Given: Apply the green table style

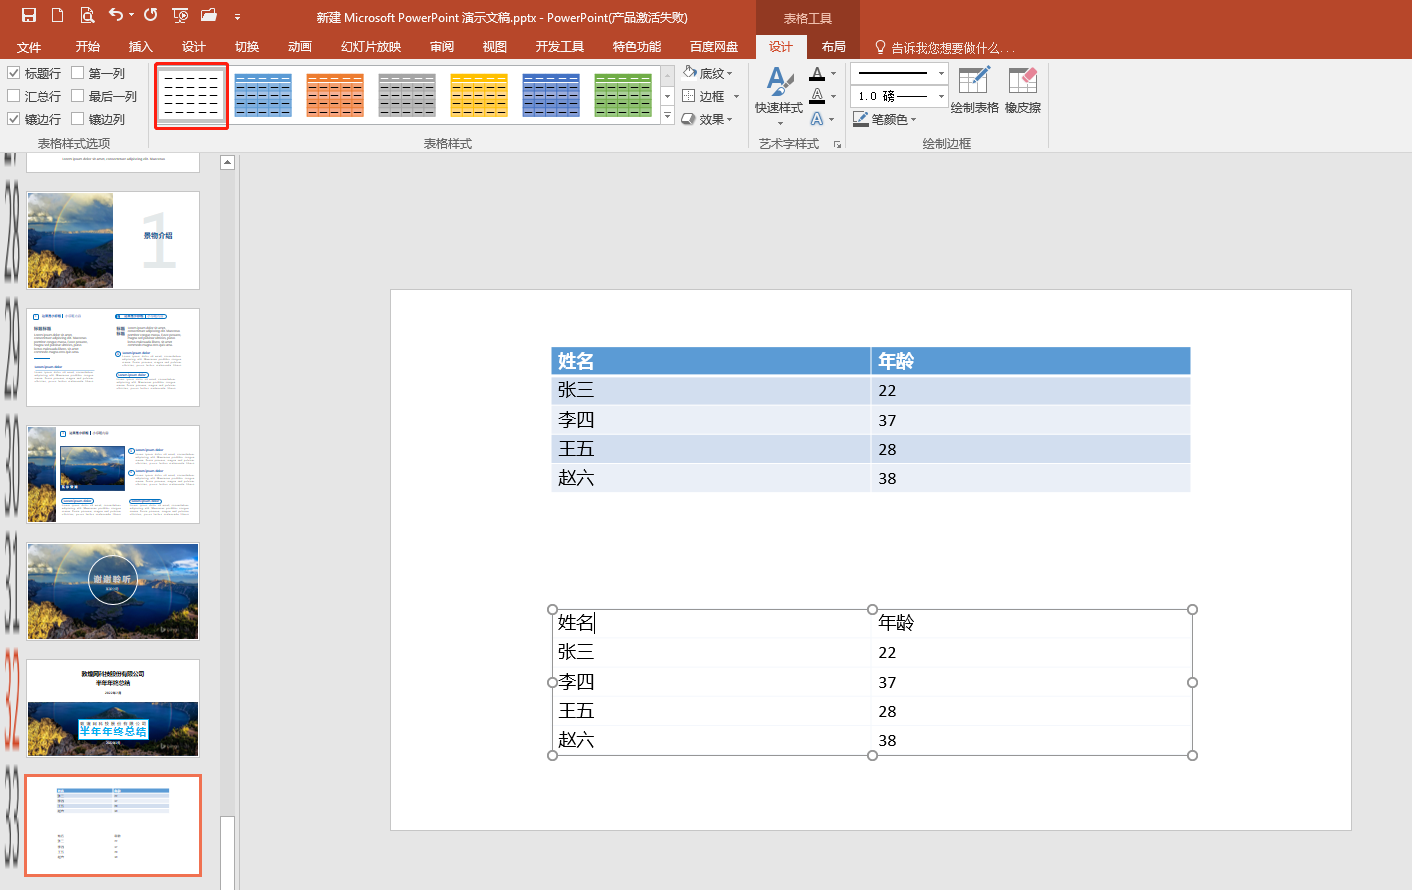Looking at the screenshot, I should [623, 96].
